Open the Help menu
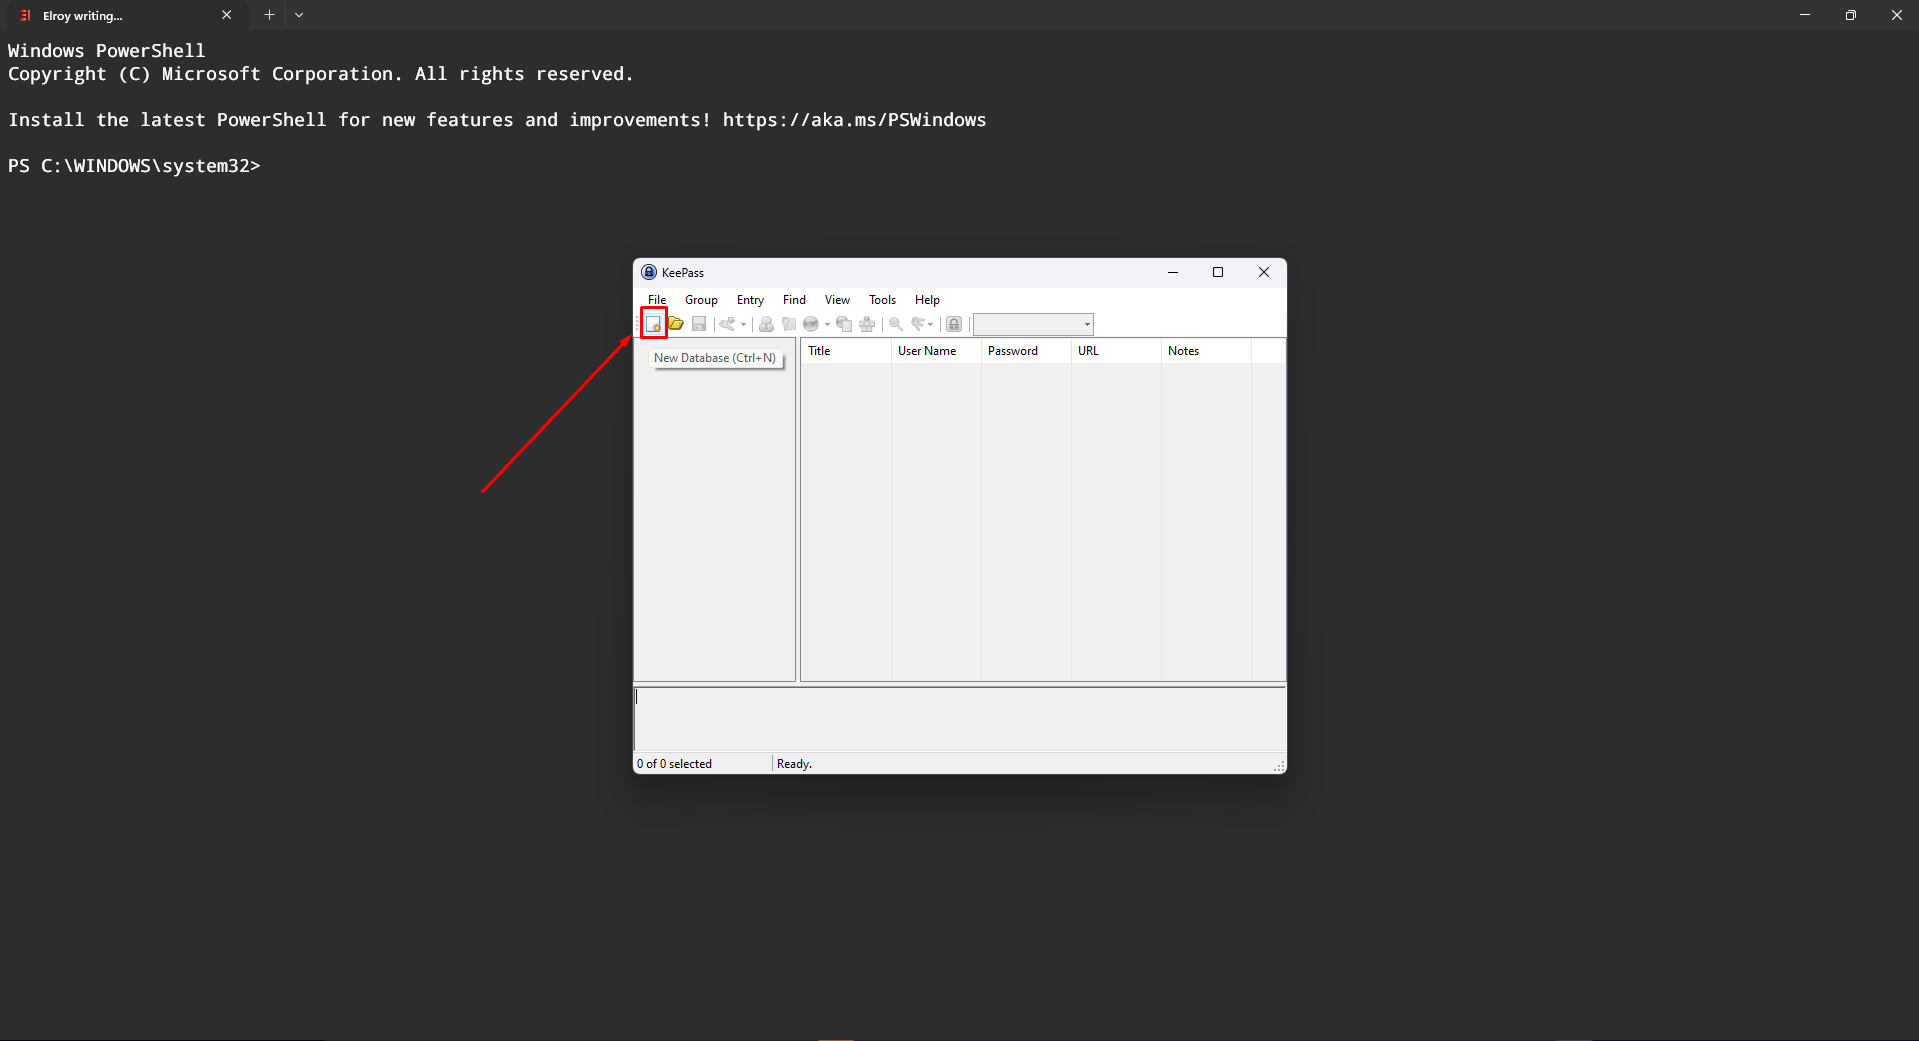 click(x=927, y=300)
